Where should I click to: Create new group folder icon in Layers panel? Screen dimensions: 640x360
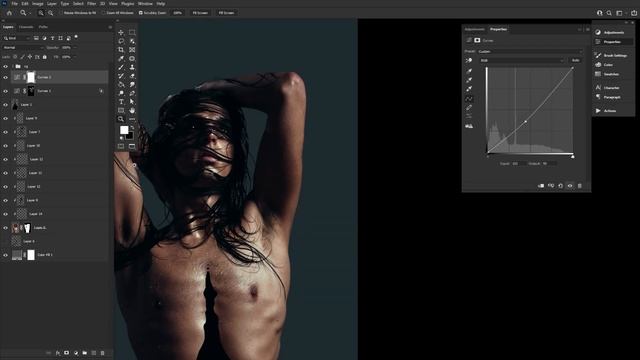(84, 353)
